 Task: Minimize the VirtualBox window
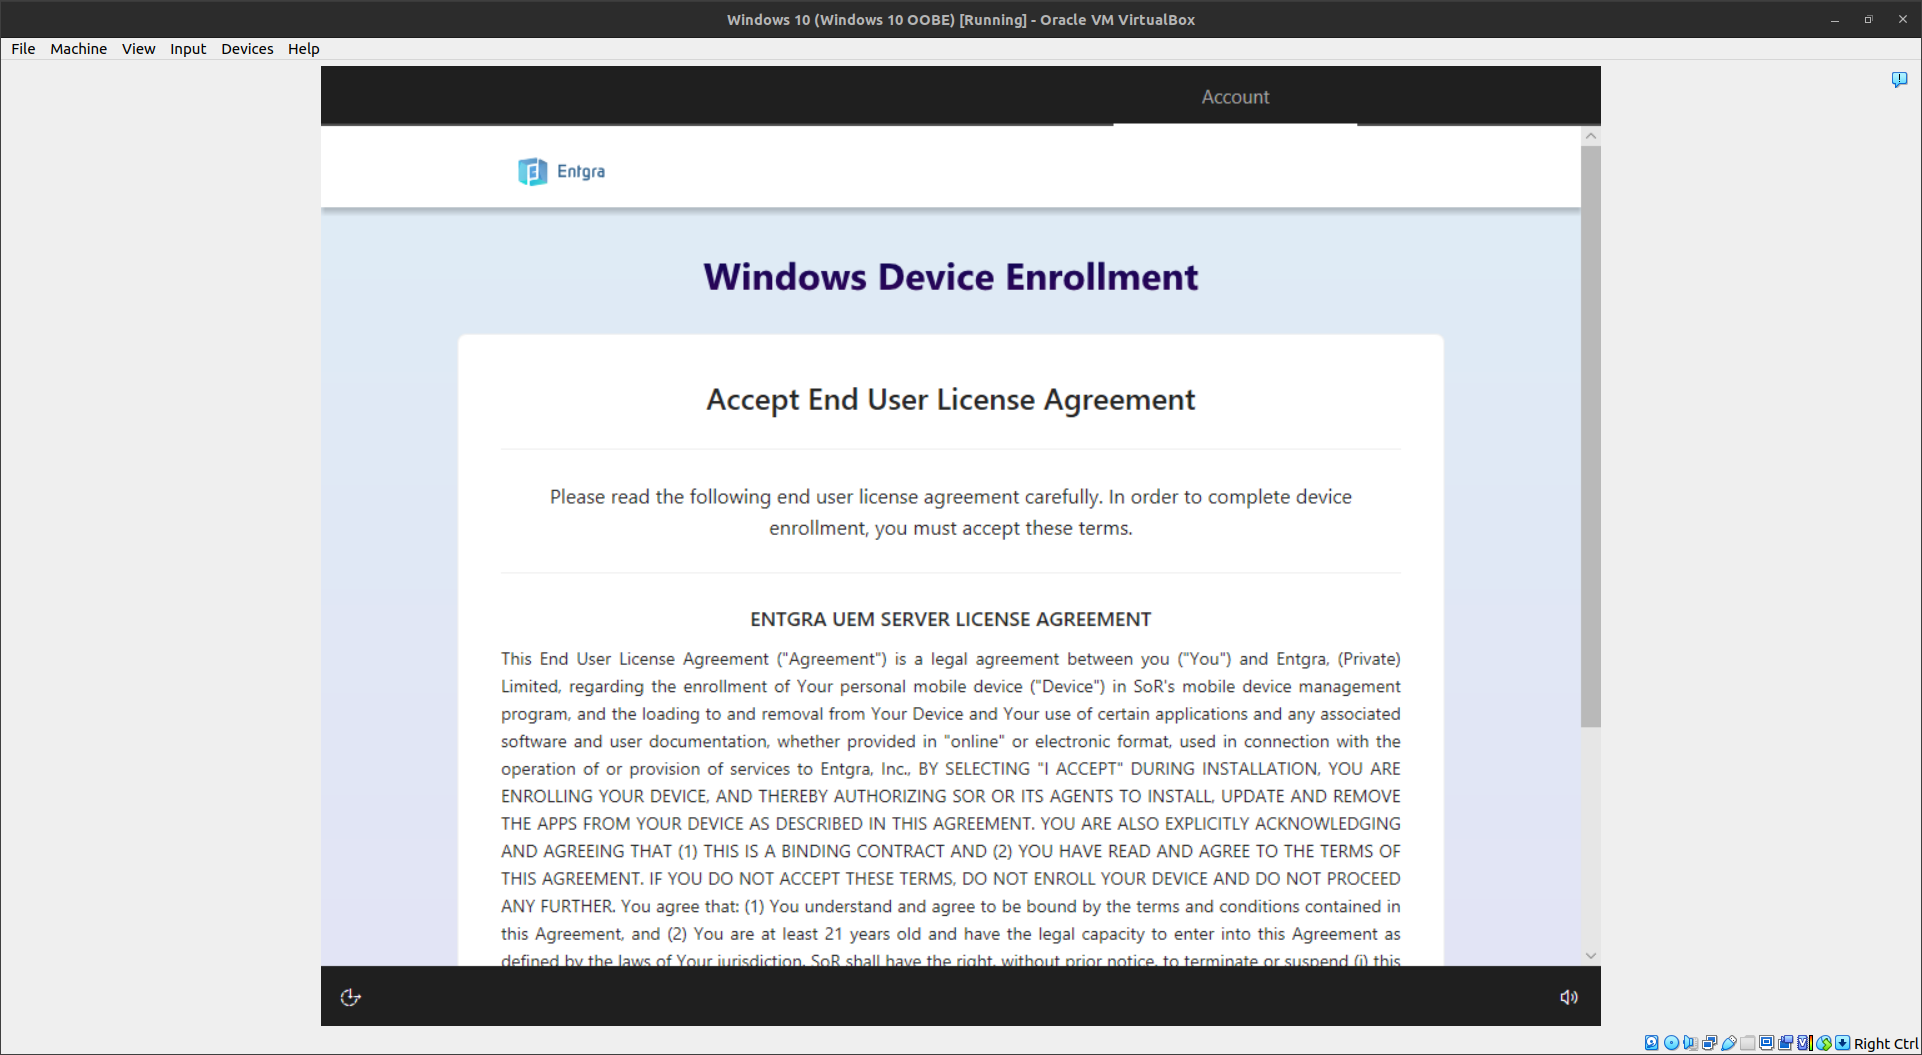coord(1835,20)
